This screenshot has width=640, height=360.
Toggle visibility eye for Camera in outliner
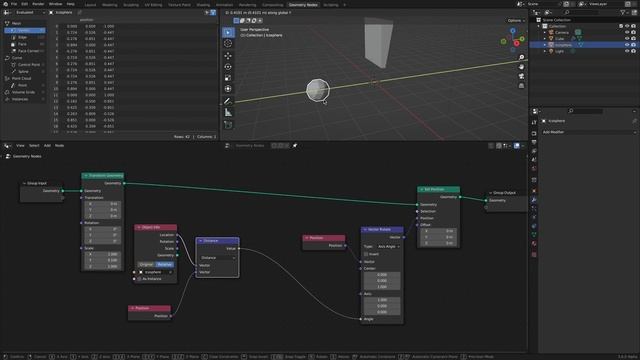click(x=627, y=32)
